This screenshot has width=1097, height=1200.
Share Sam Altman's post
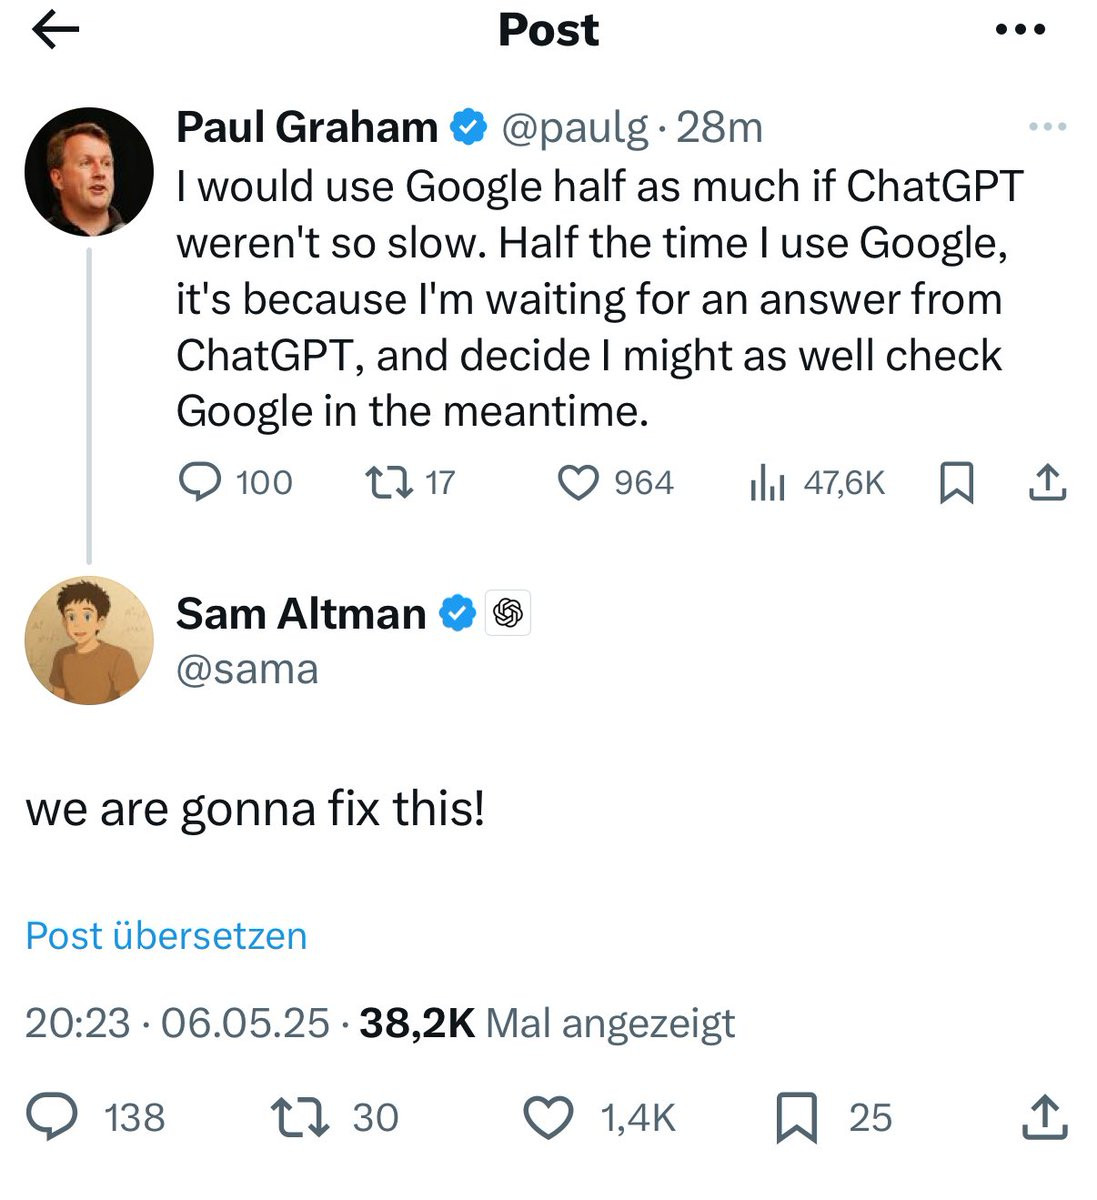(1045, 1117)
